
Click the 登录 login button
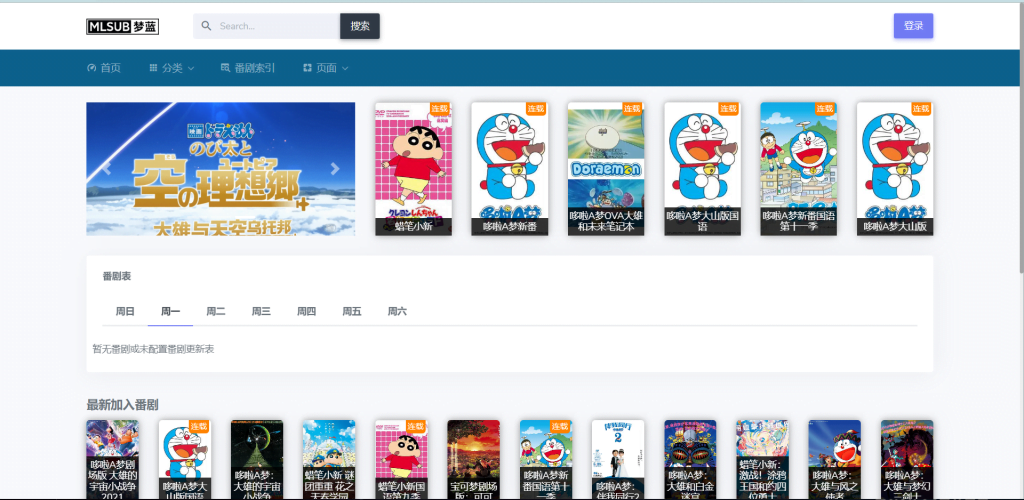click(914, 26)
